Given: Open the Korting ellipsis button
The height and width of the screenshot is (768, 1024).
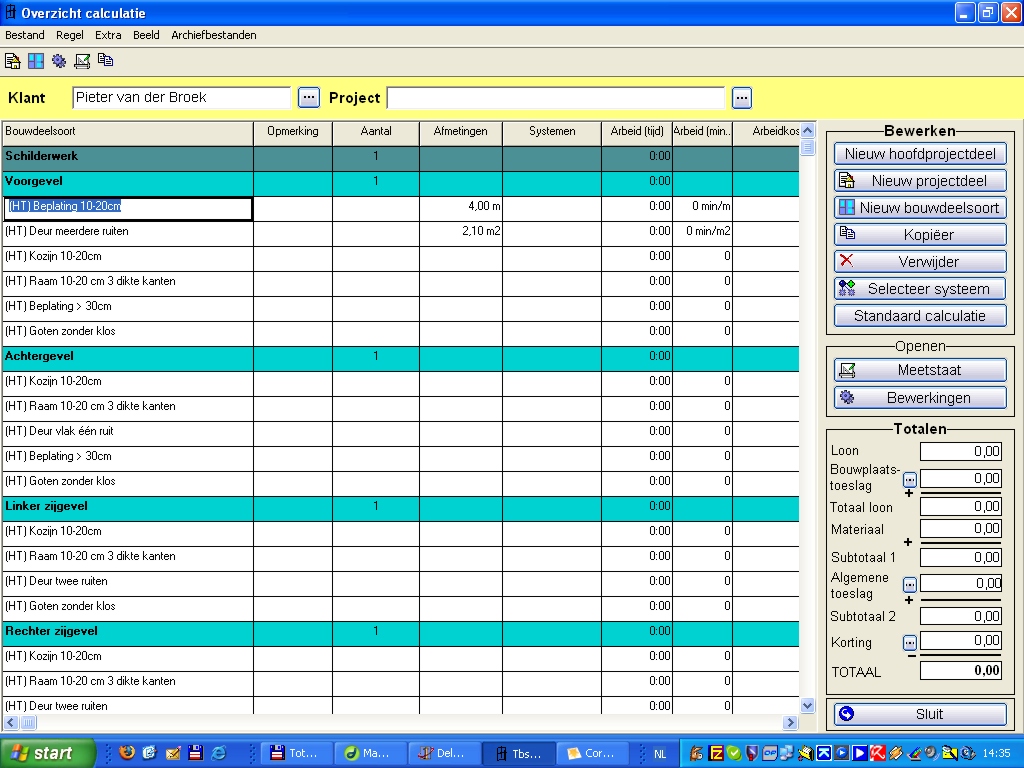Looking at the screenshot, I should 910,643.
